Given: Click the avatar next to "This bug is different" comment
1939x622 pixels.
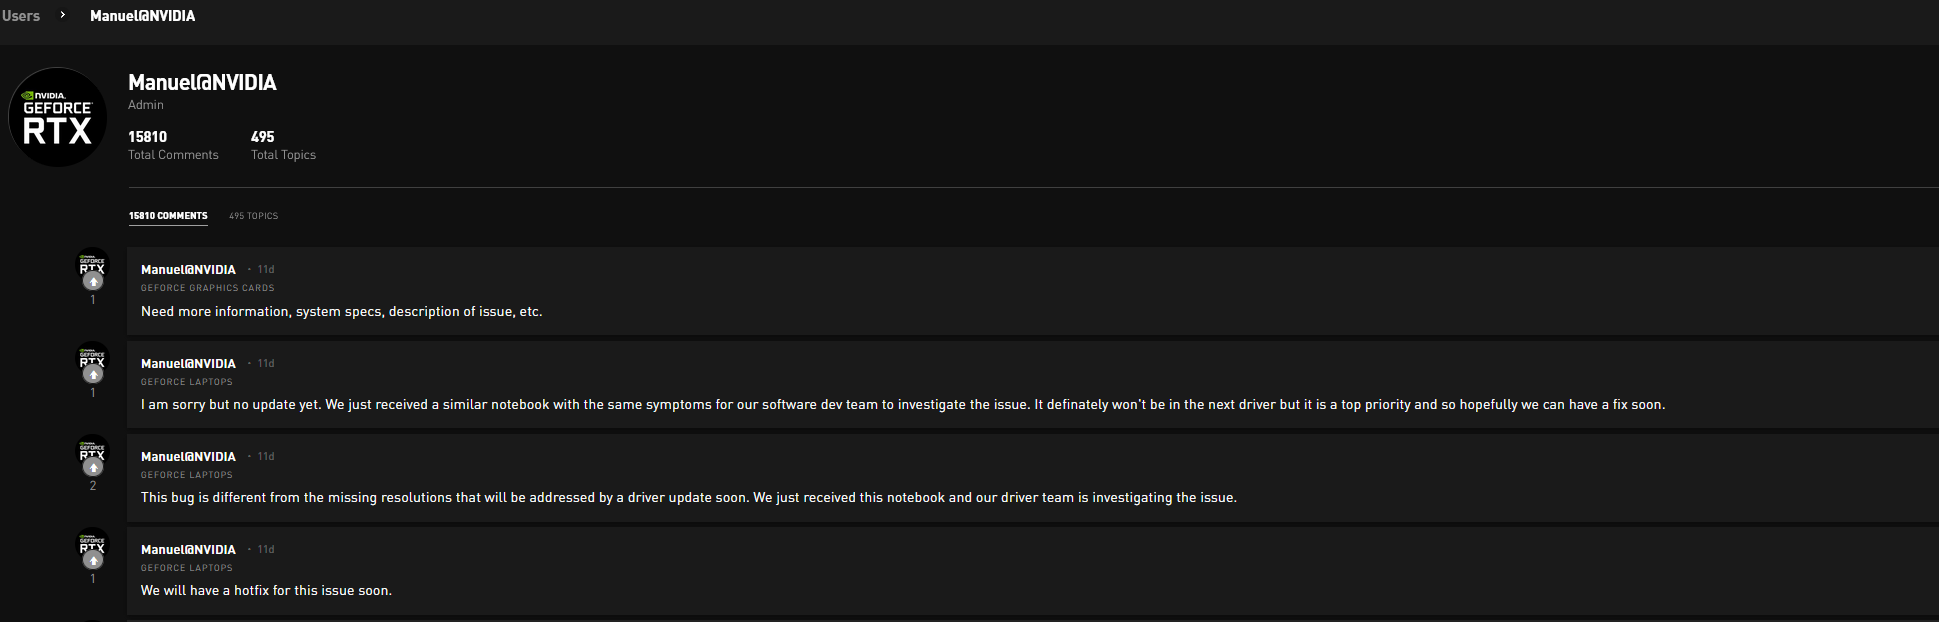Looking at the screenshot, I should 92,450.
